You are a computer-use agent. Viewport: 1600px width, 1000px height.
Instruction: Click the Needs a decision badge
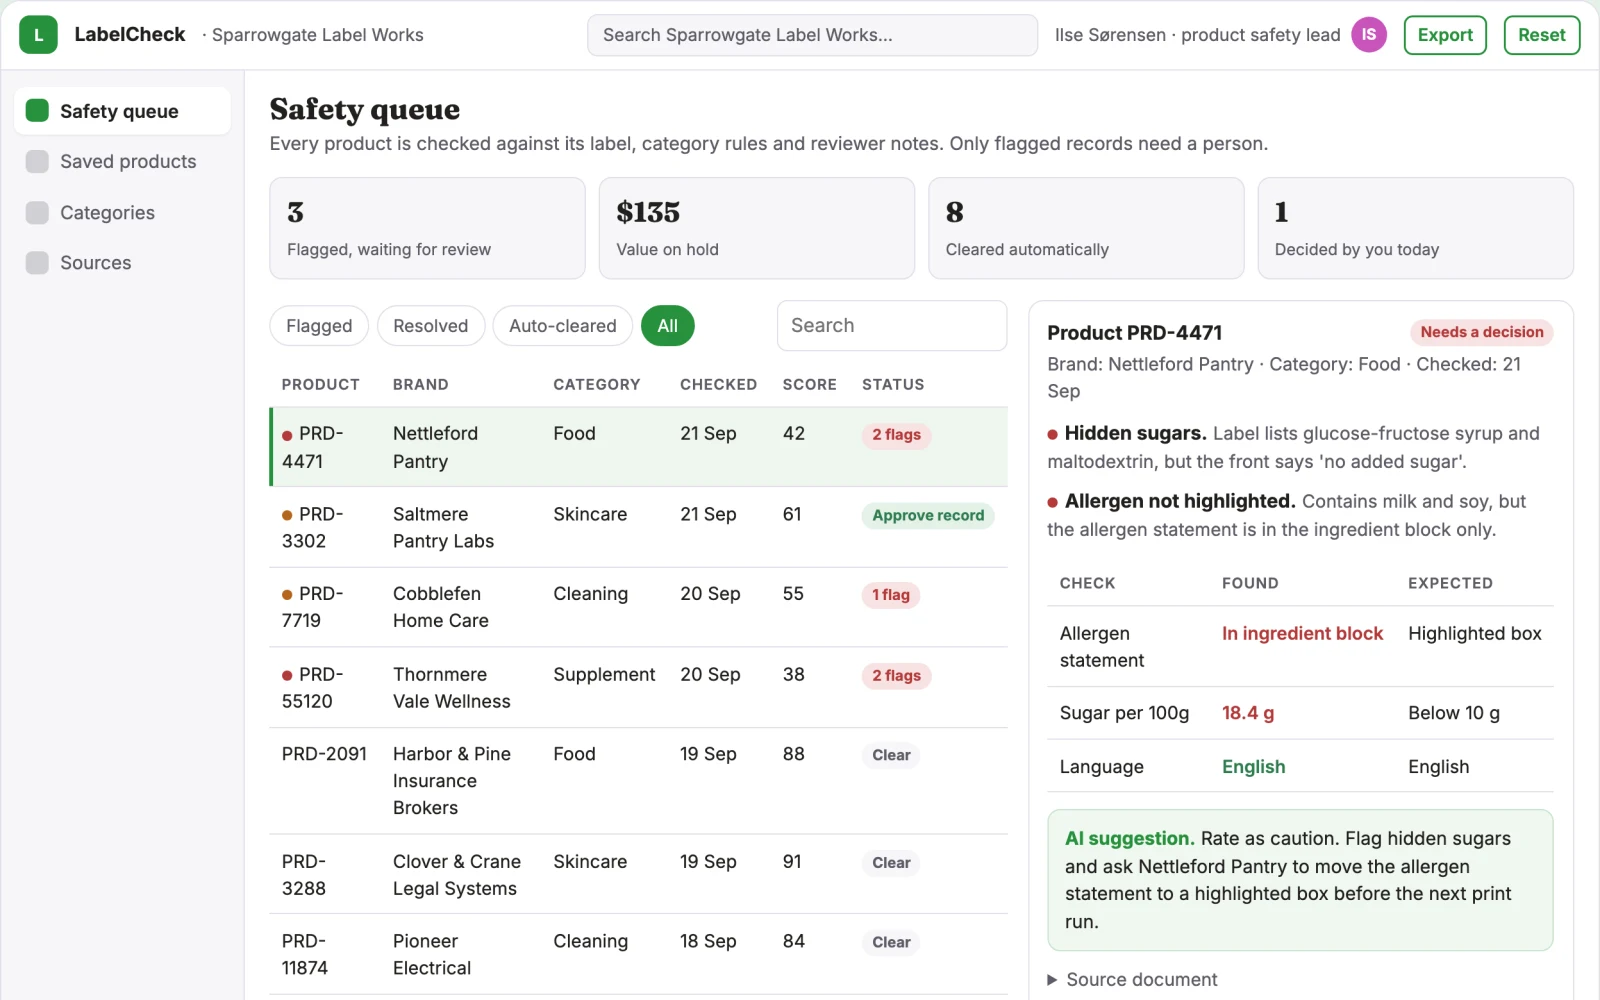pos(1482,332)
